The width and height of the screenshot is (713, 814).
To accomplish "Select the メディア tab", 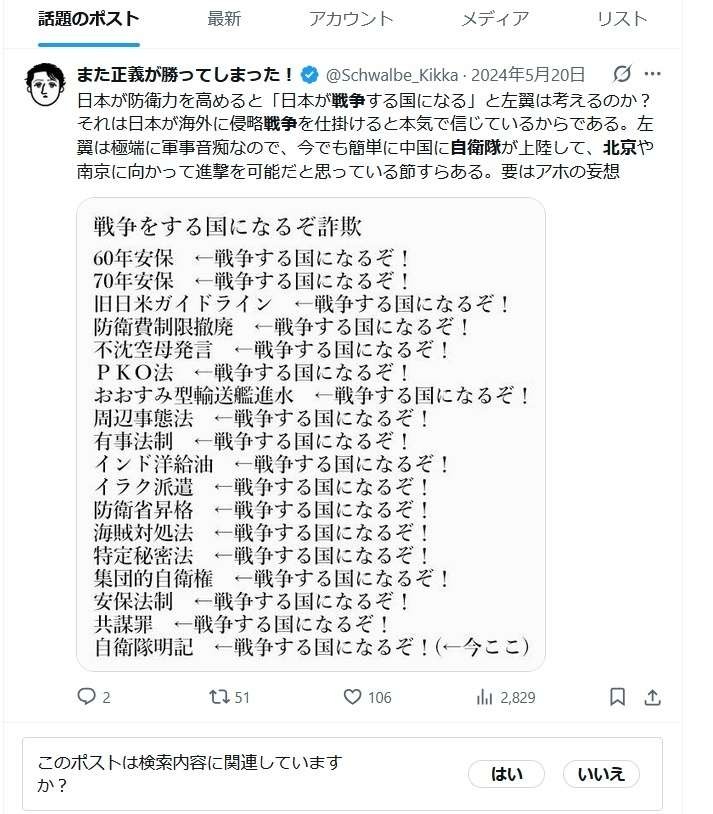I will coord(495,19).
